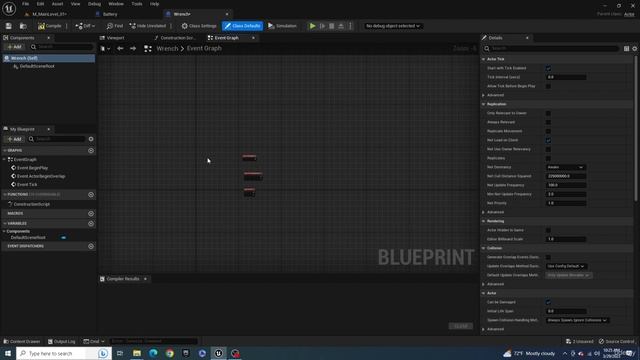
Task: Open Unreal Editor from Windows taskbar
Action: (218, 353)
